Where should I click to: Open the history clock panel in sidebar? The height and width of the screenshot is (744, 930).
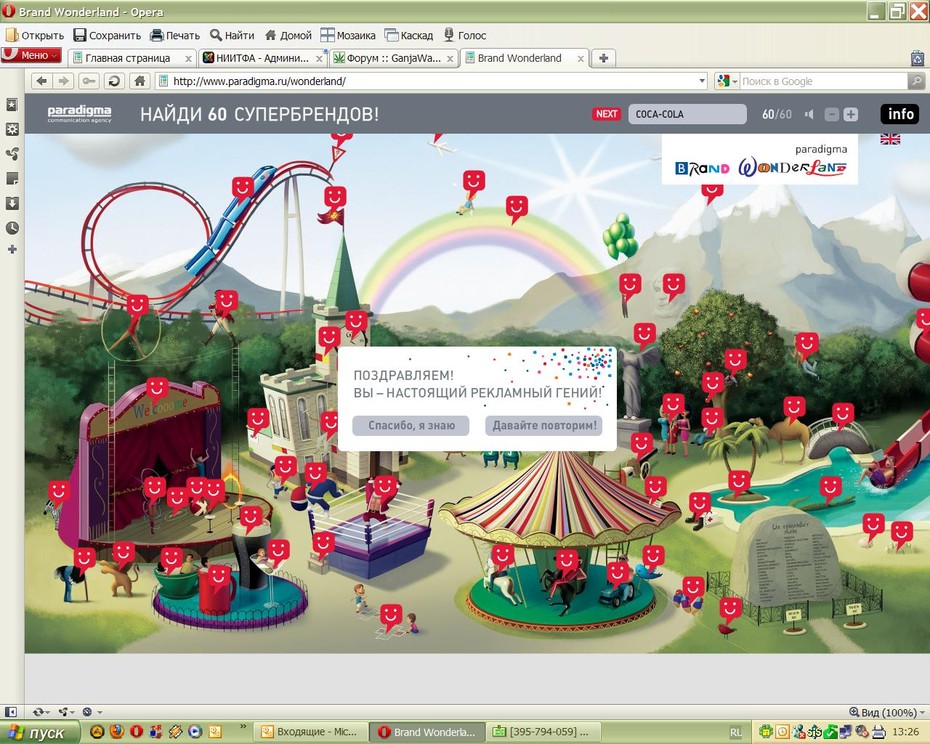click(x=12, y=228)
